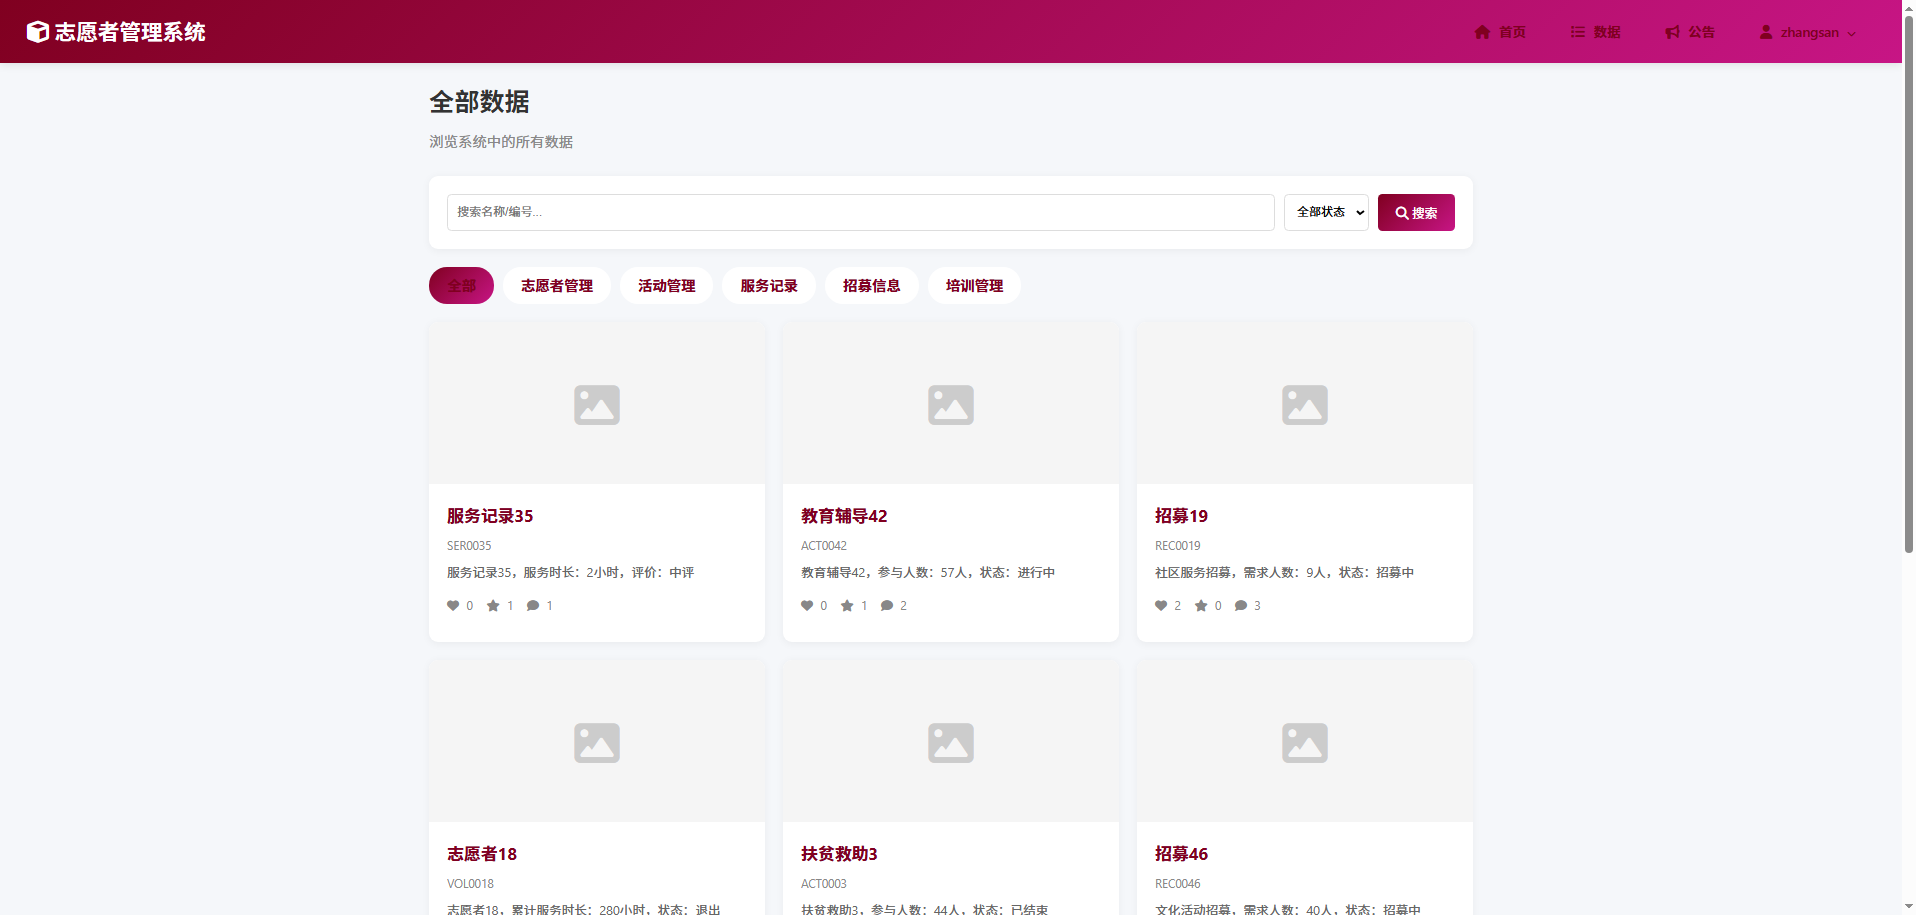Focus the 搜索名称/编号 search field
Image resolution: width=1916 pixels, height=915 pixels.
860,212
